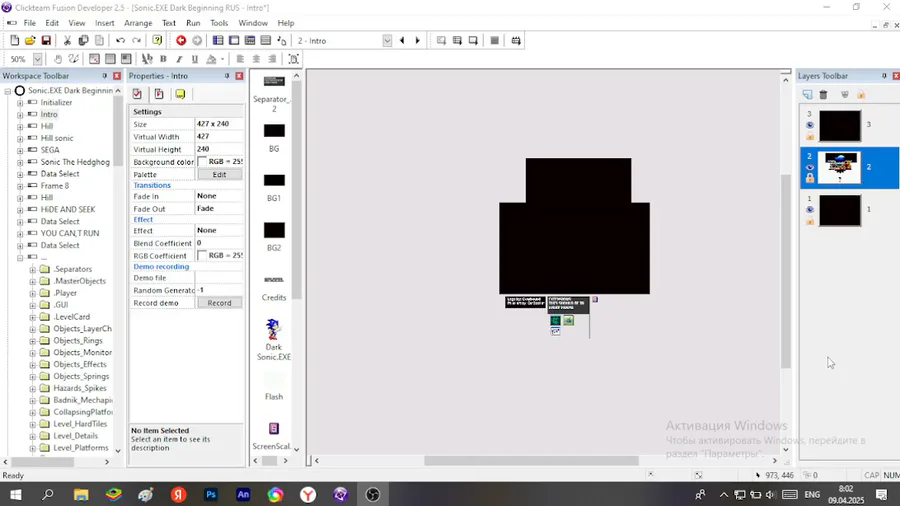Expand the SEGA frame node
Viewport: 900px width, 506px height.
(20, 150)
